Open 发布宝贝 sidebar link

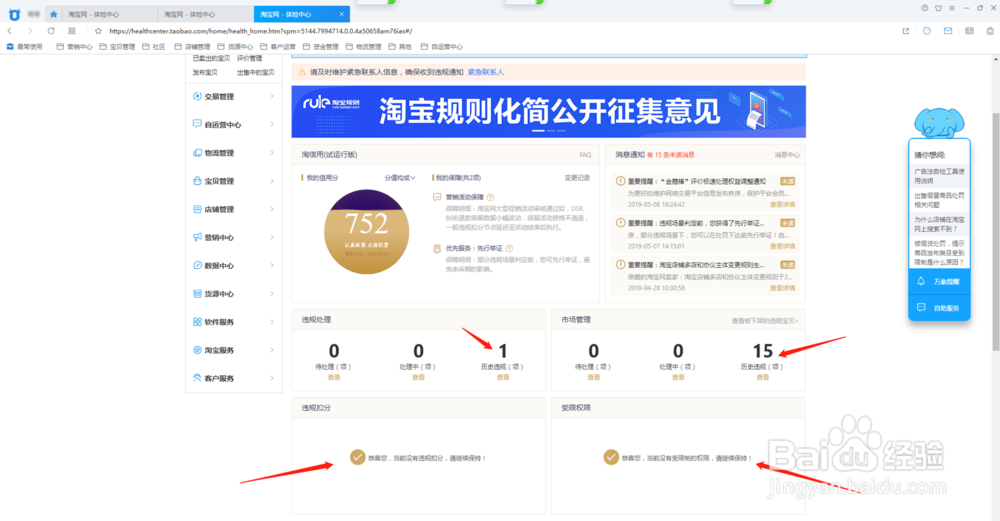(x=205, y=73)
